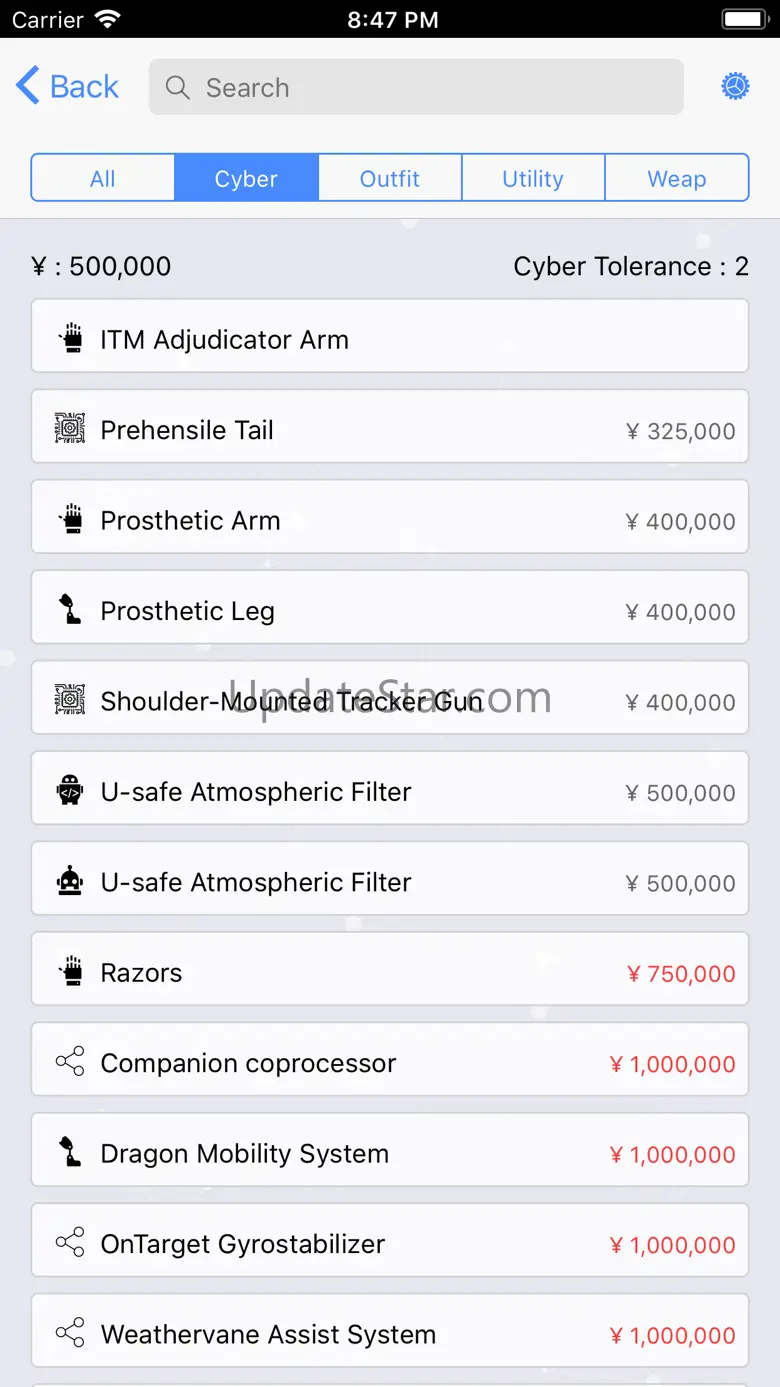Show the Utility items tab

click(533, 178)
